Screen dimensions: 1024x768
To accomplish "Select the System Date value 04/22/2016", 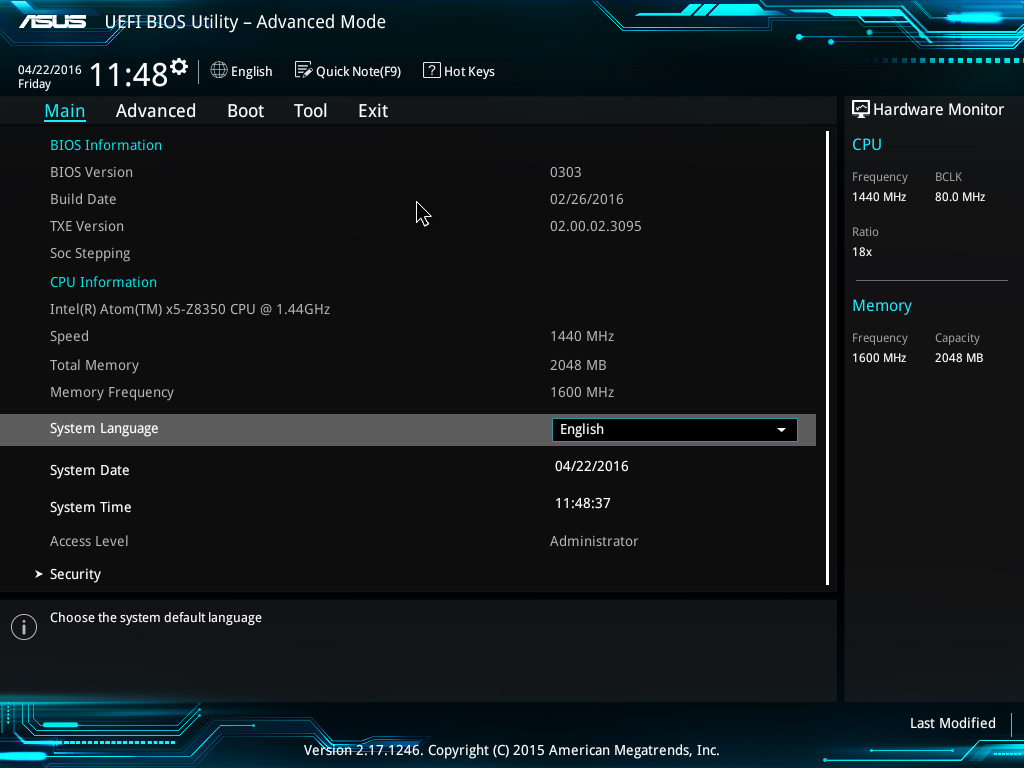I will coord(592,466).
